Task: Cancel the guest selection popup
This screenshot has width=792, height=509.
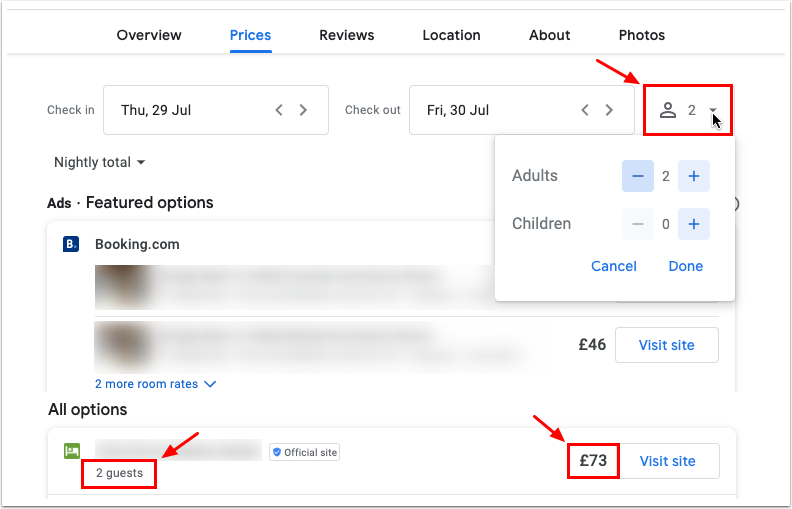Action: pyautogui.click(x=614, y=266)
